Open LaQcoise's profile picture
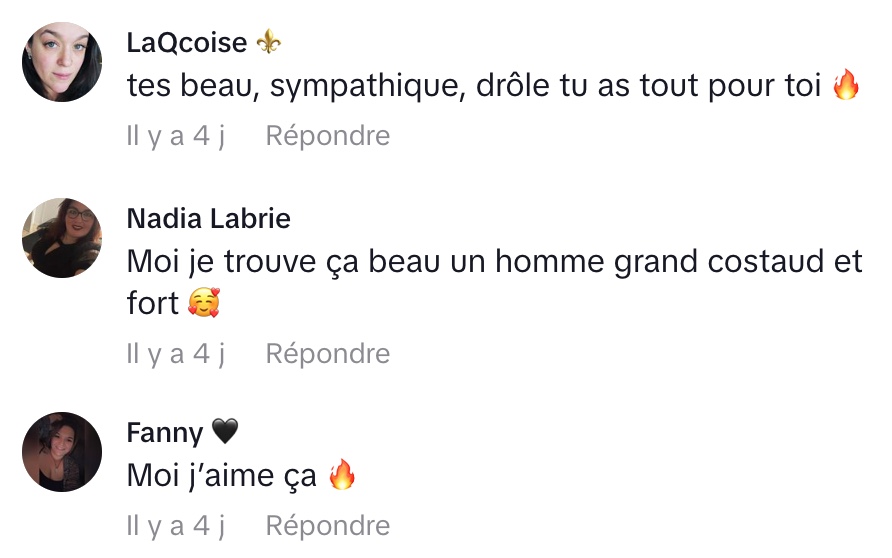Viewport: 892px width, 558px height. [62, 62]
